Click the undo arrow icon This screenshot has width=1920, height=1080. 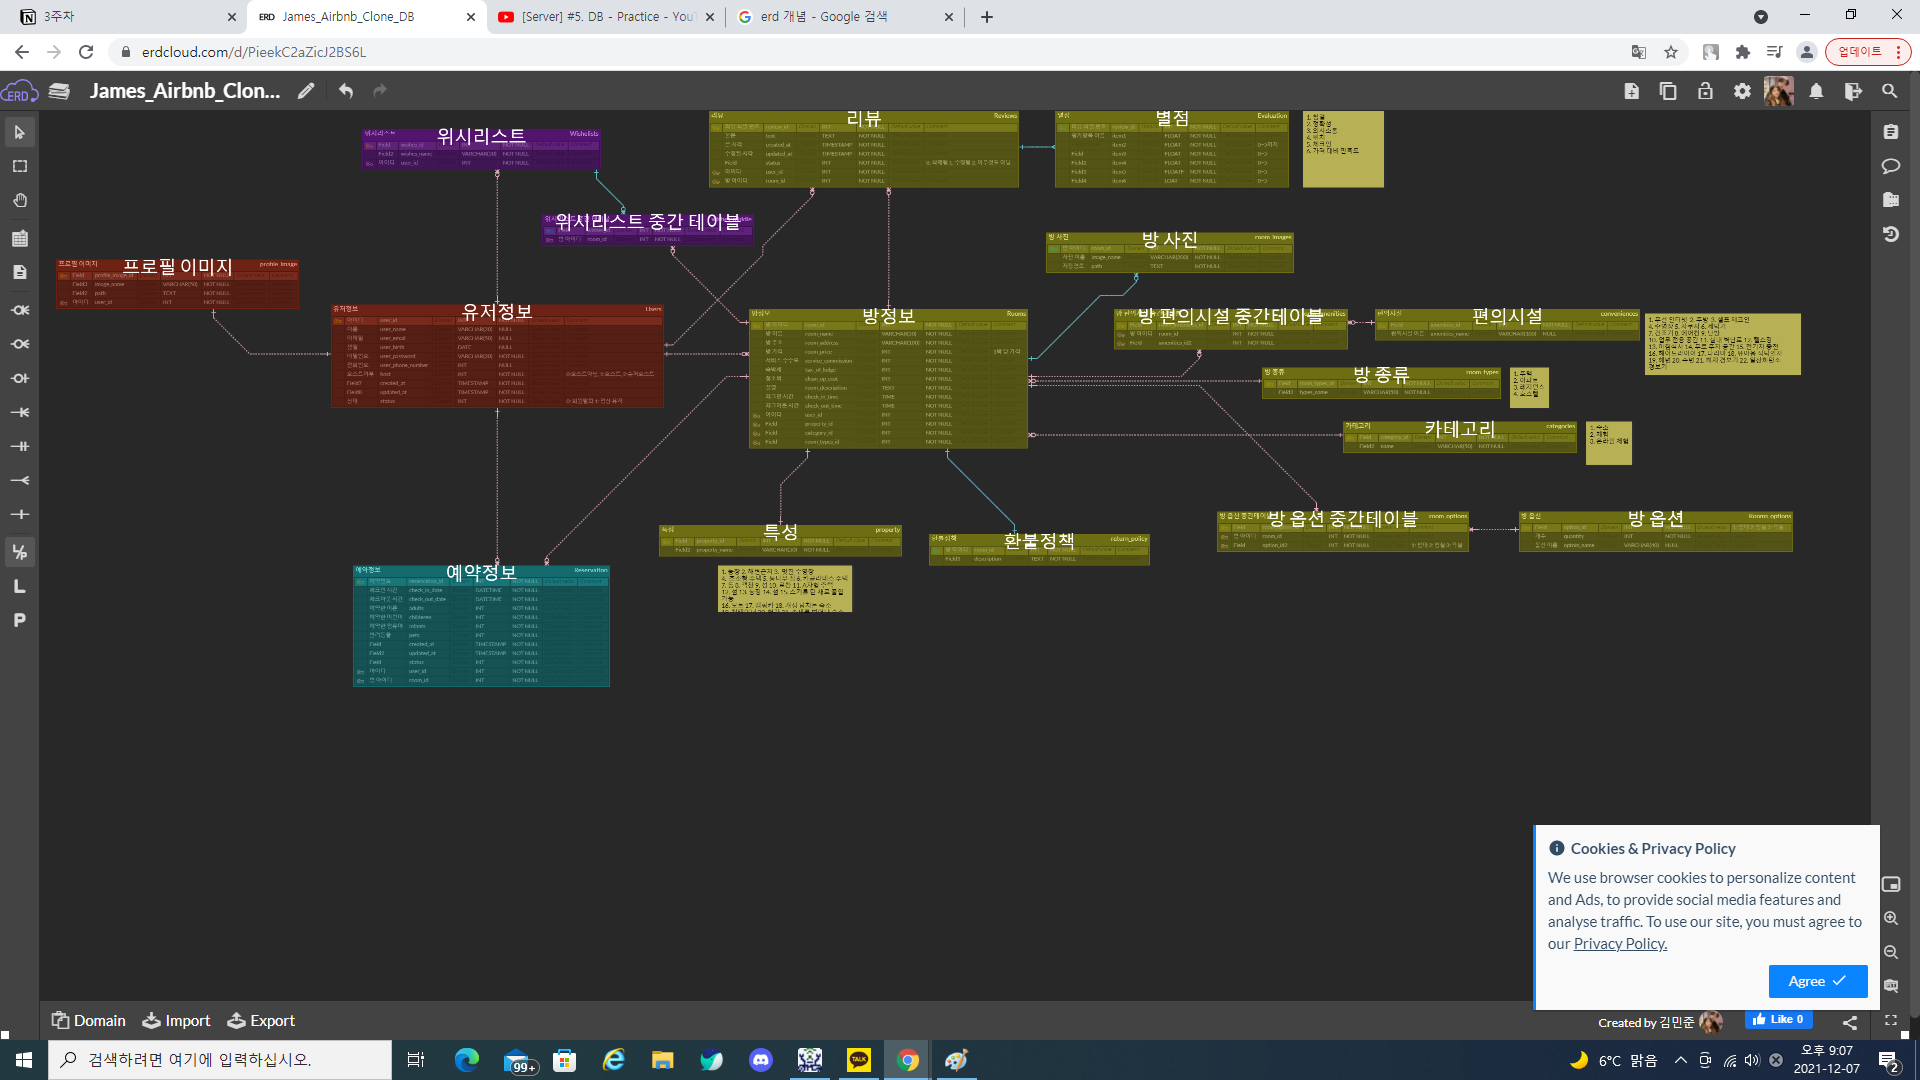point(346,91)
